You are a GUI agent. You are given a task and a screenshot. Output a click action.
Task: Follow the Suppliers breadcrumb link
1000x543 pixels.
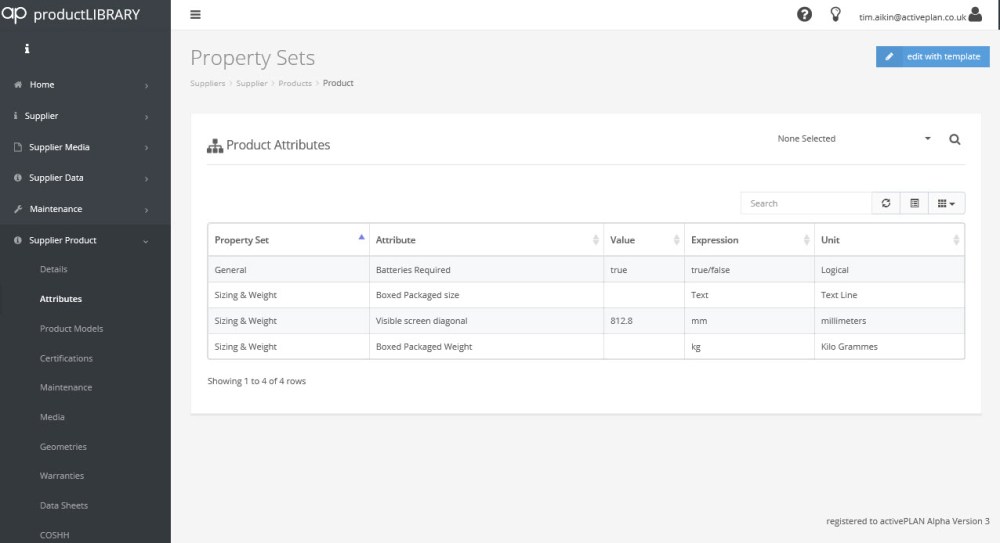click(x=207, y=83)
